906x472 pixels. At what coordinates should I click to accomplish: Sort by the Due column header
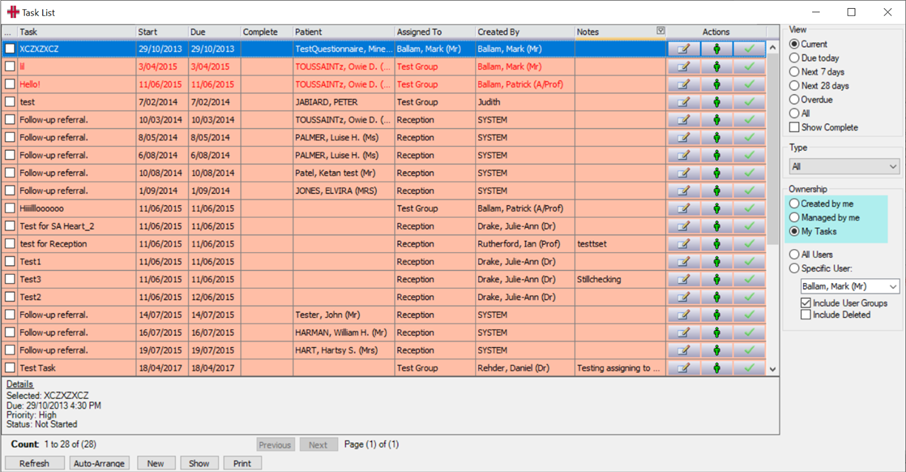(214, 32)
